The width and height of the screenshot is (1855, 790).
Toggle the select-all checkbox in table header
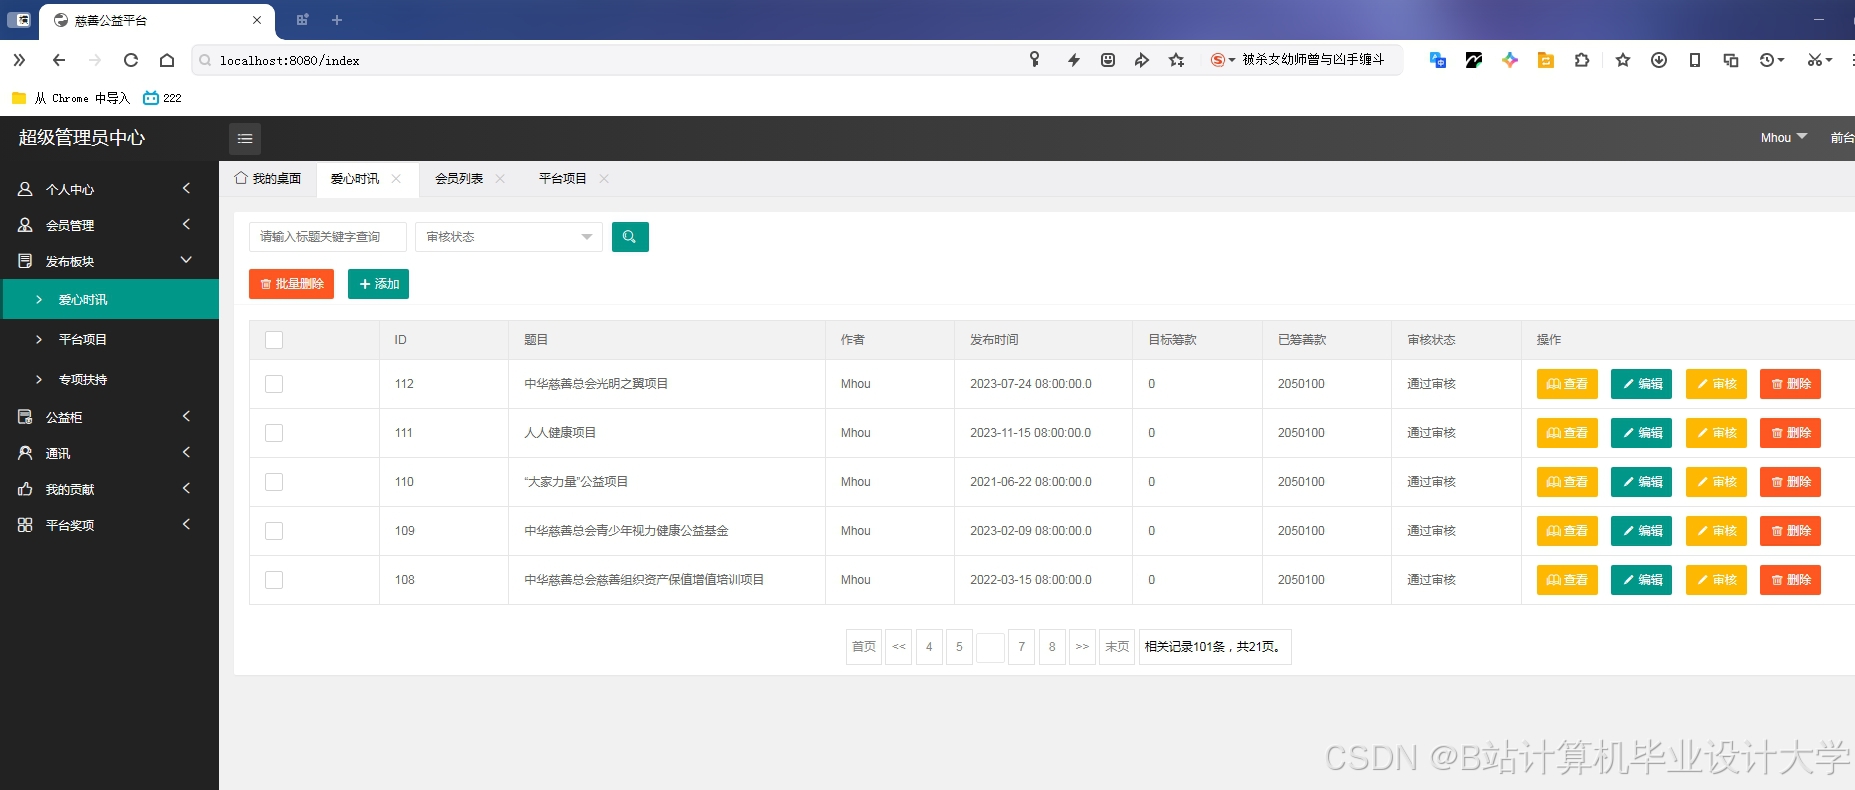point(274,340)
